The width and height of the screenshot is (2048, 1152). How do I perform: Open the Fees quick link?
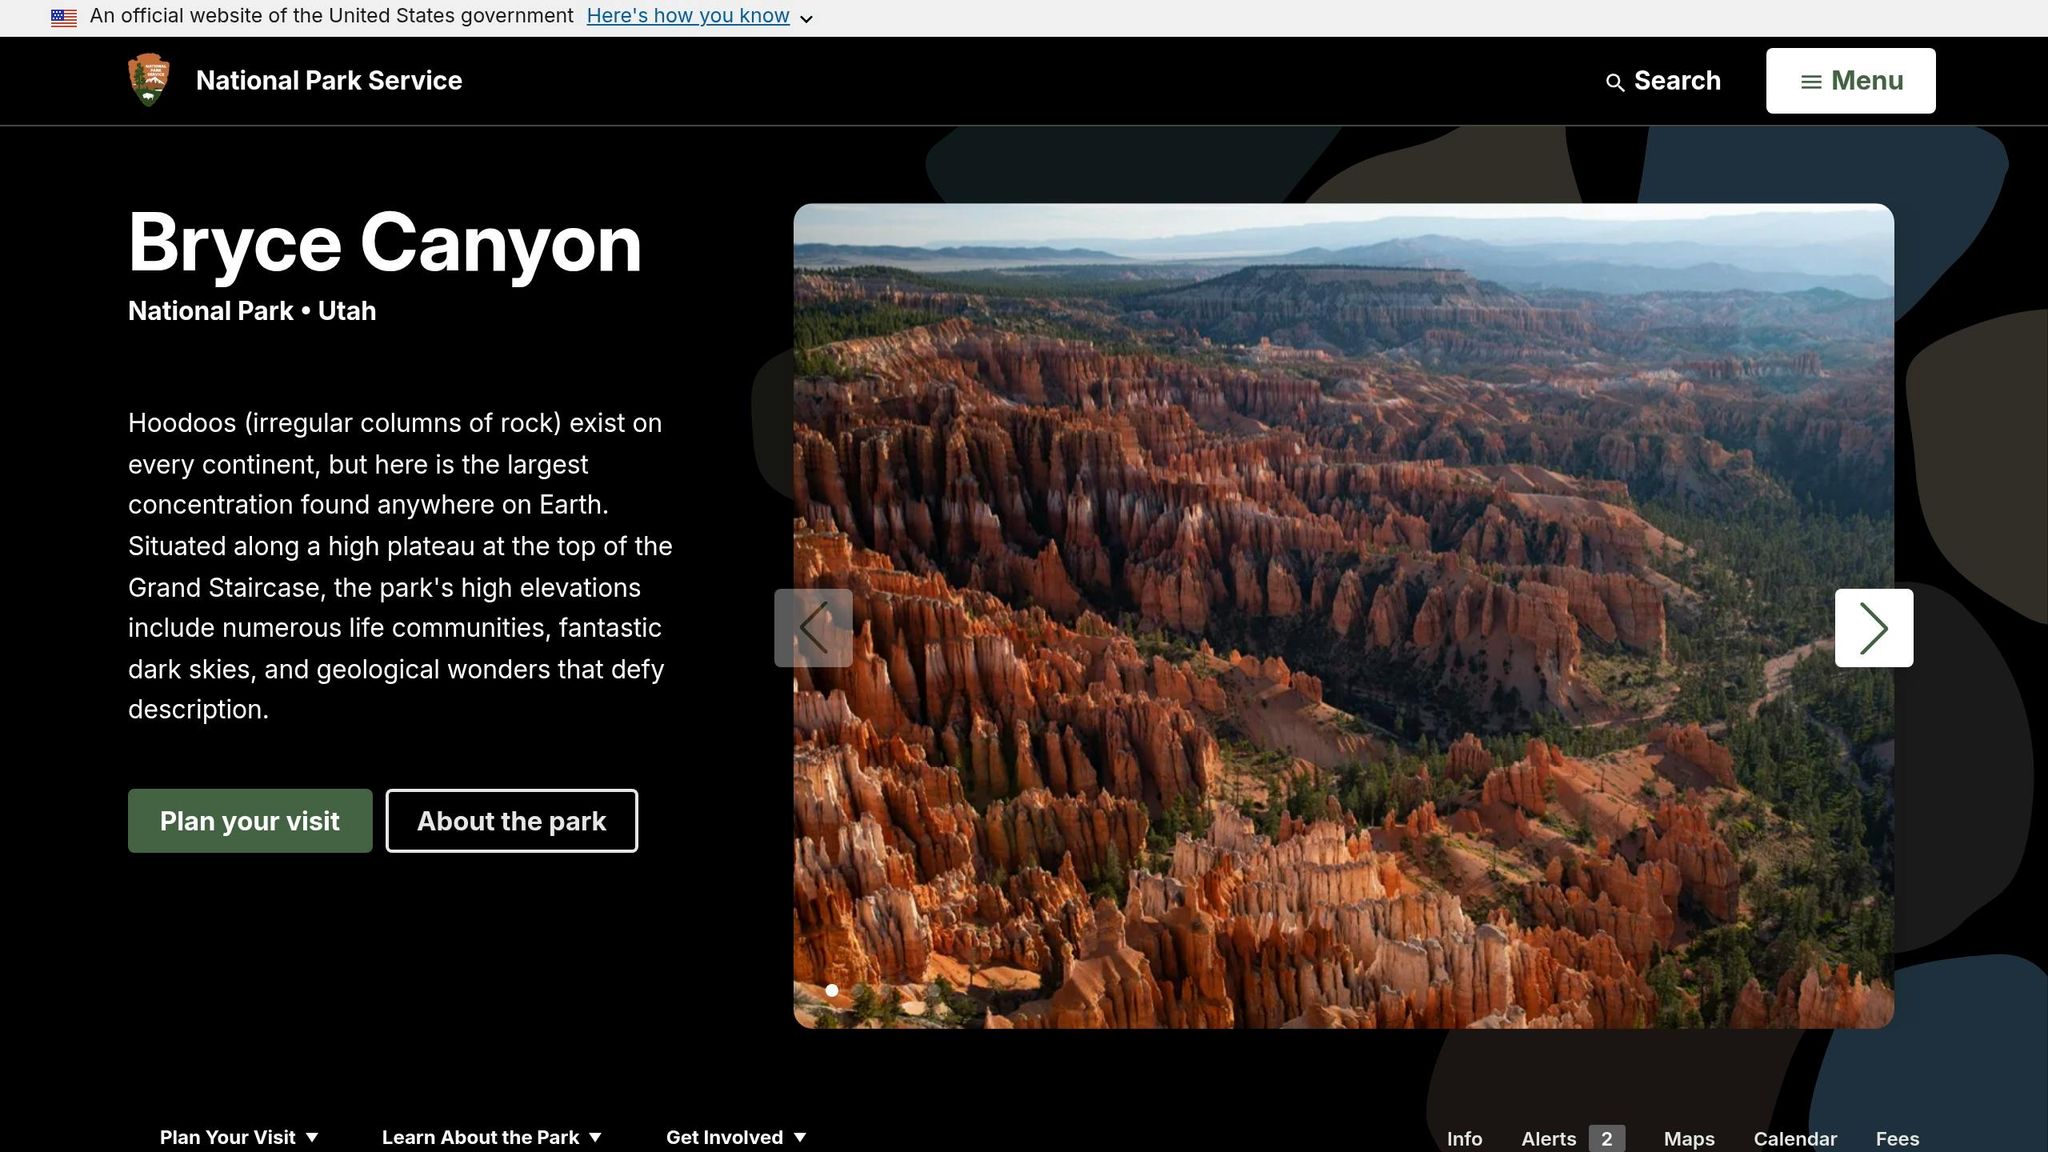pos(1897,1139)
